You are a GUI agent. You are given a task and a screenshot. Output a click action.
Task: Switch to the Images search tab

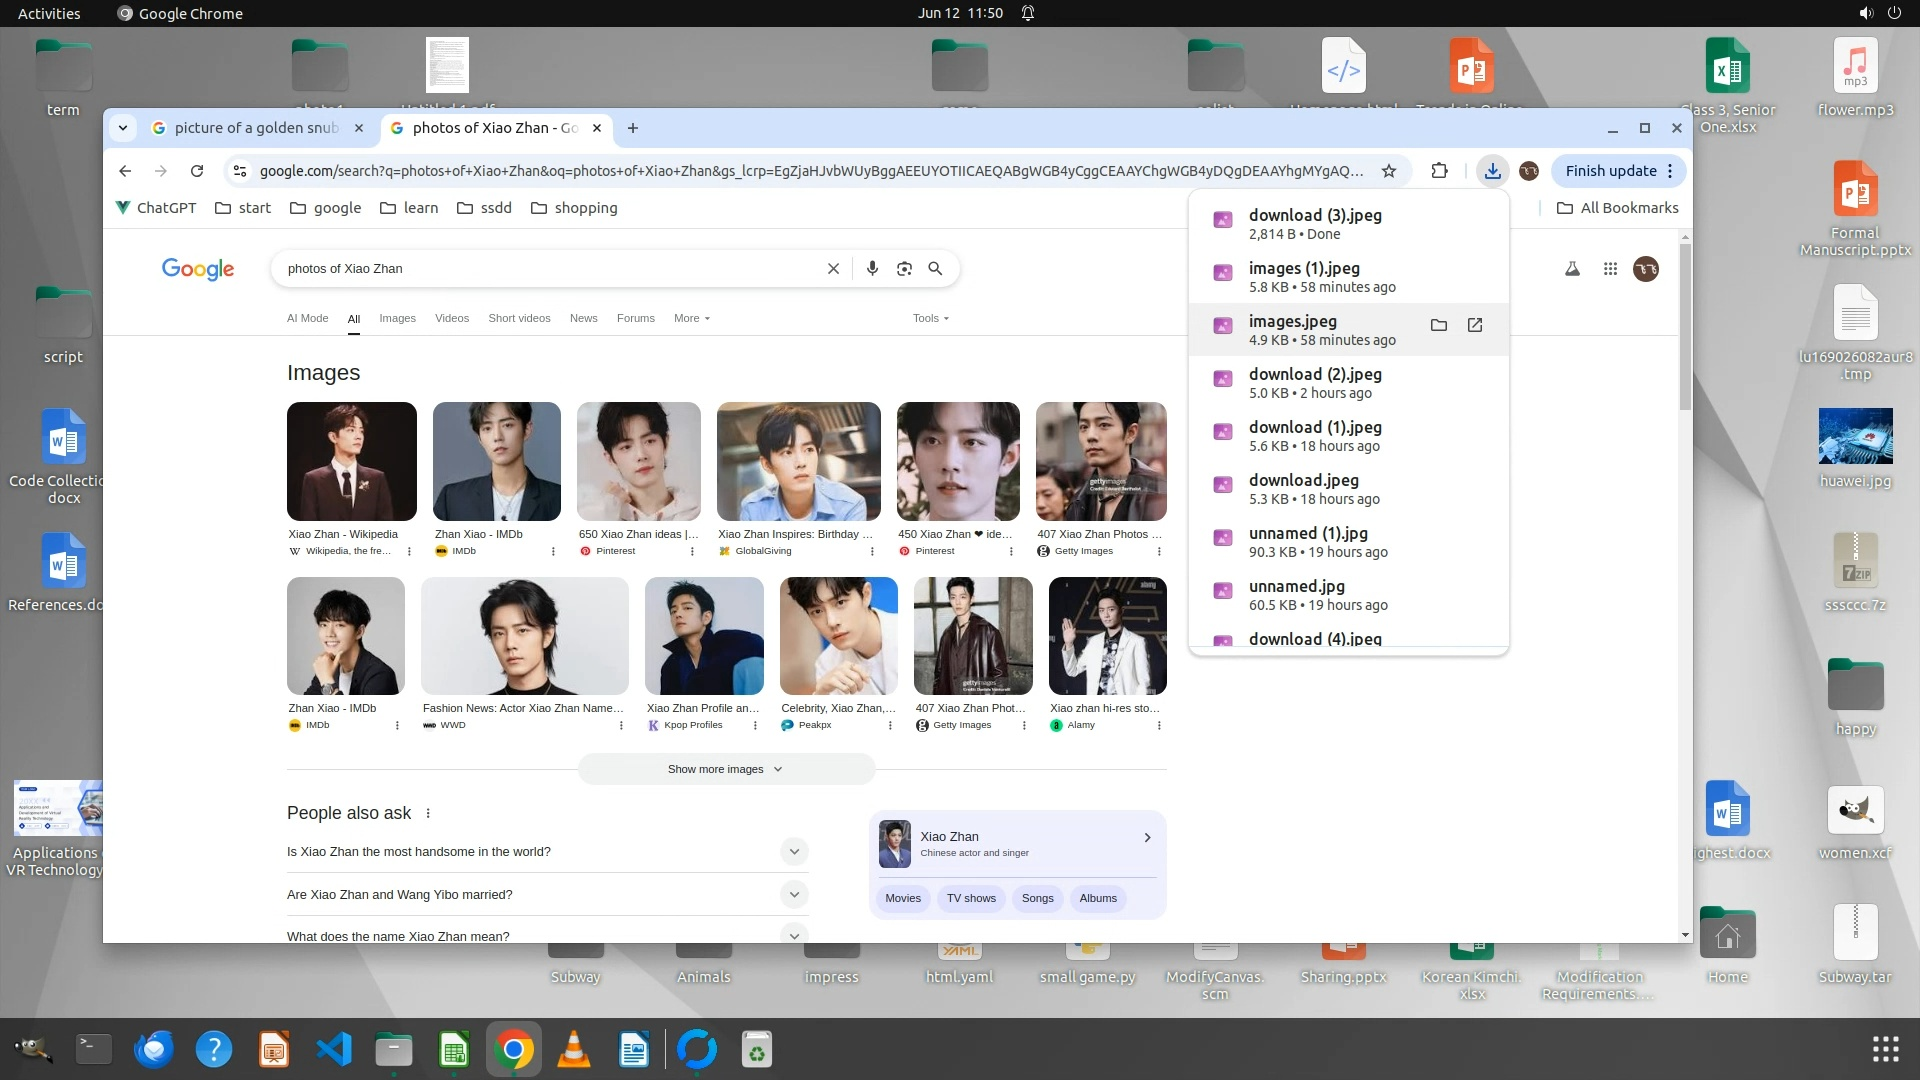pyautogui.click(x=397, y=318)
